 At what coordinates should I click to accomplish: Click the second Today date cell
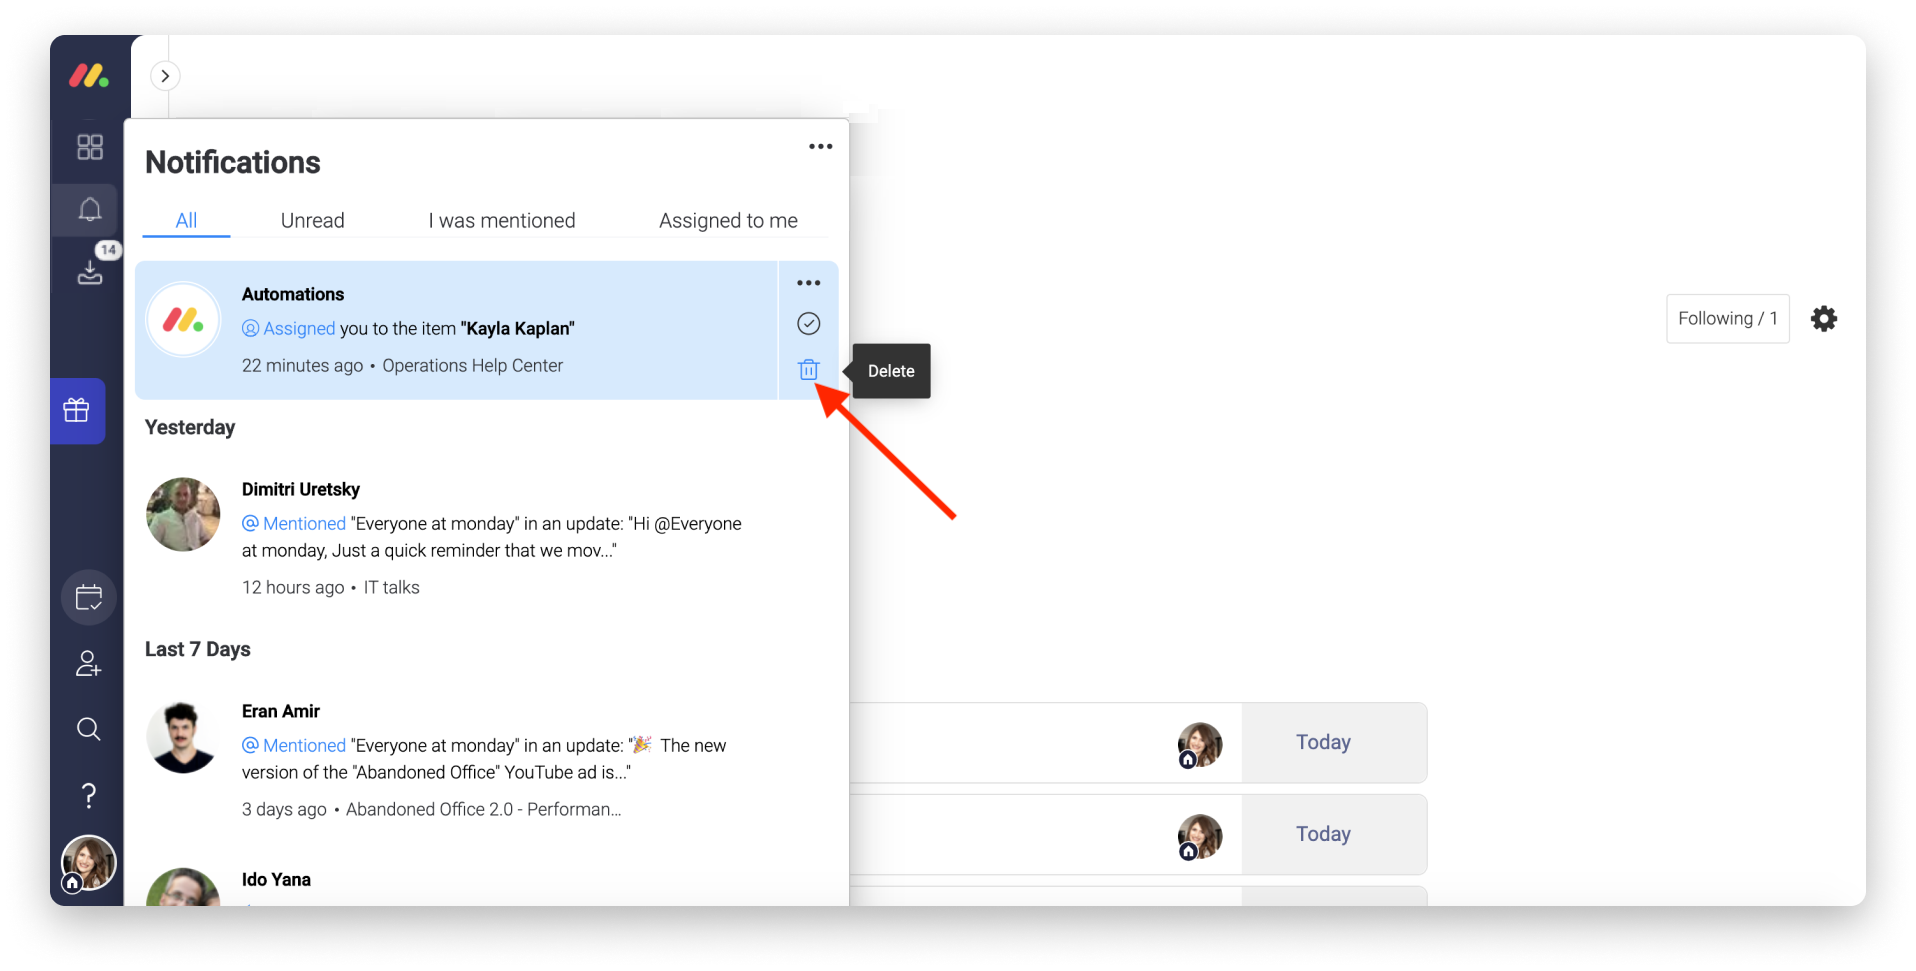click(1334, 834)
